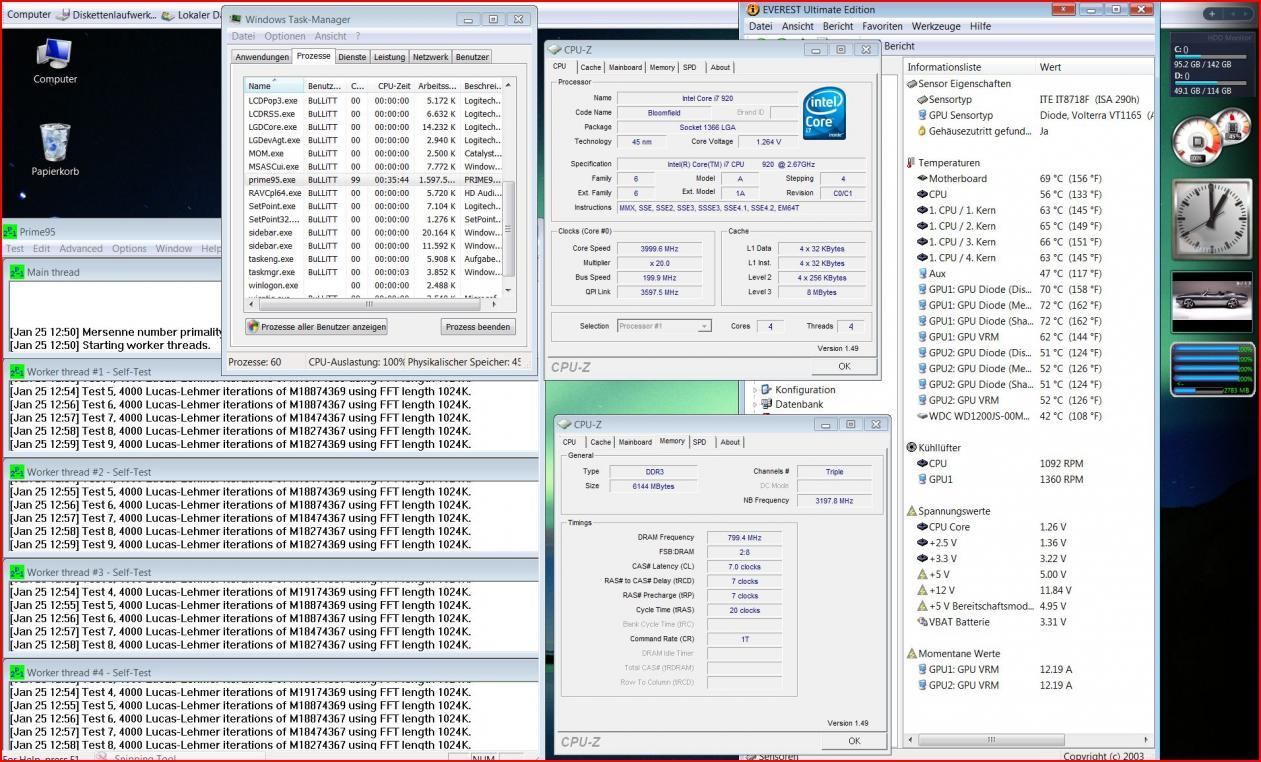Image resolution: width=1261 pixels, height=762 pixels.
Task: Open the Mainboard tab in the CPU-Z processor window
Action: tap(626, 67)
